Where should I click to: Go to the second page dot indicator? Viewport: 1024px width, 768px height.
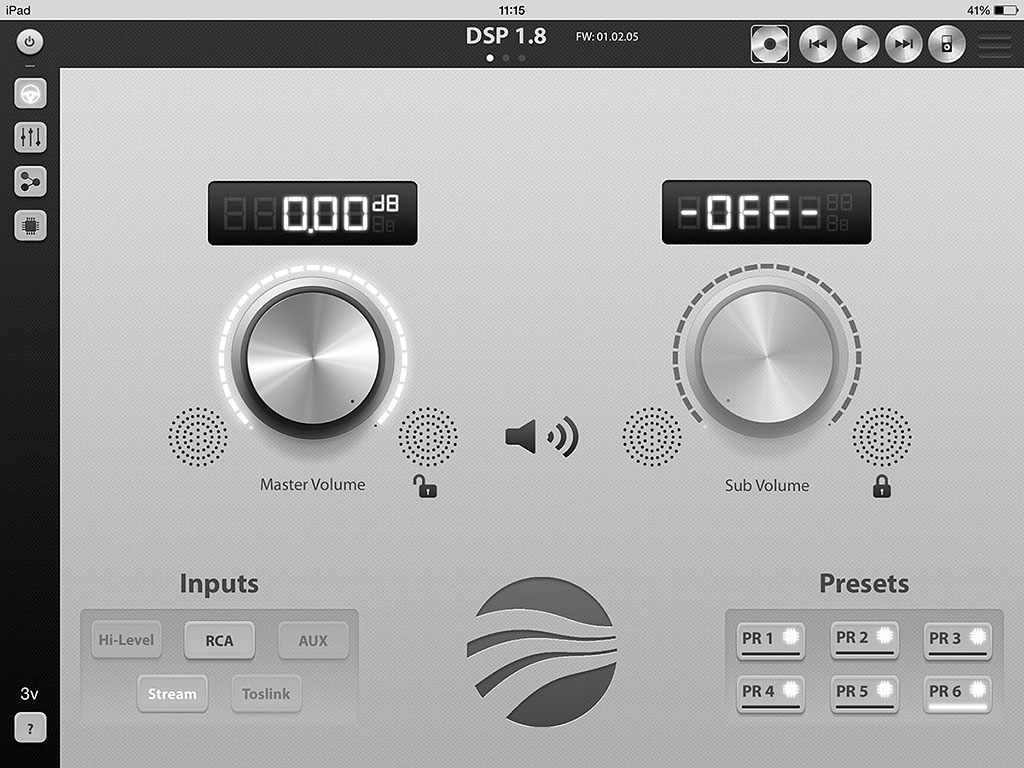pyautogui.click(x=506, y=58)
